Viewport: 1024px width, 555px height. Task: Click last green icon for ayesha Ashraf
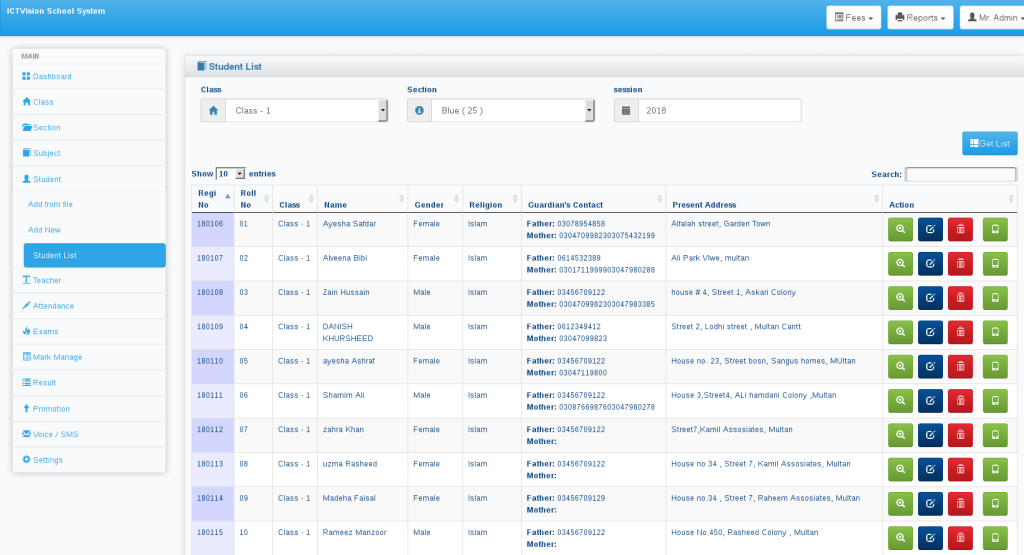click(x=995, y=366)
